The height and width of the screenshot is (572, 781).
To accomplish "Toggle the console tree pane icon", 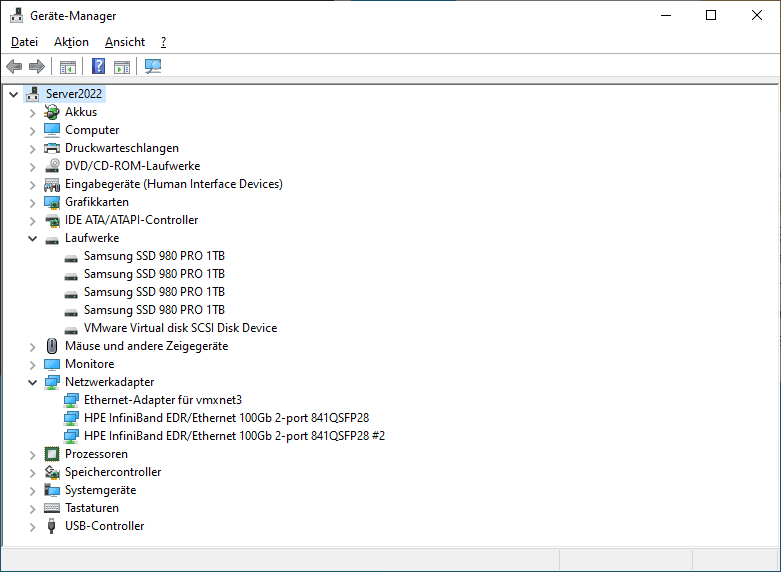I will click(x=68, y=66).
